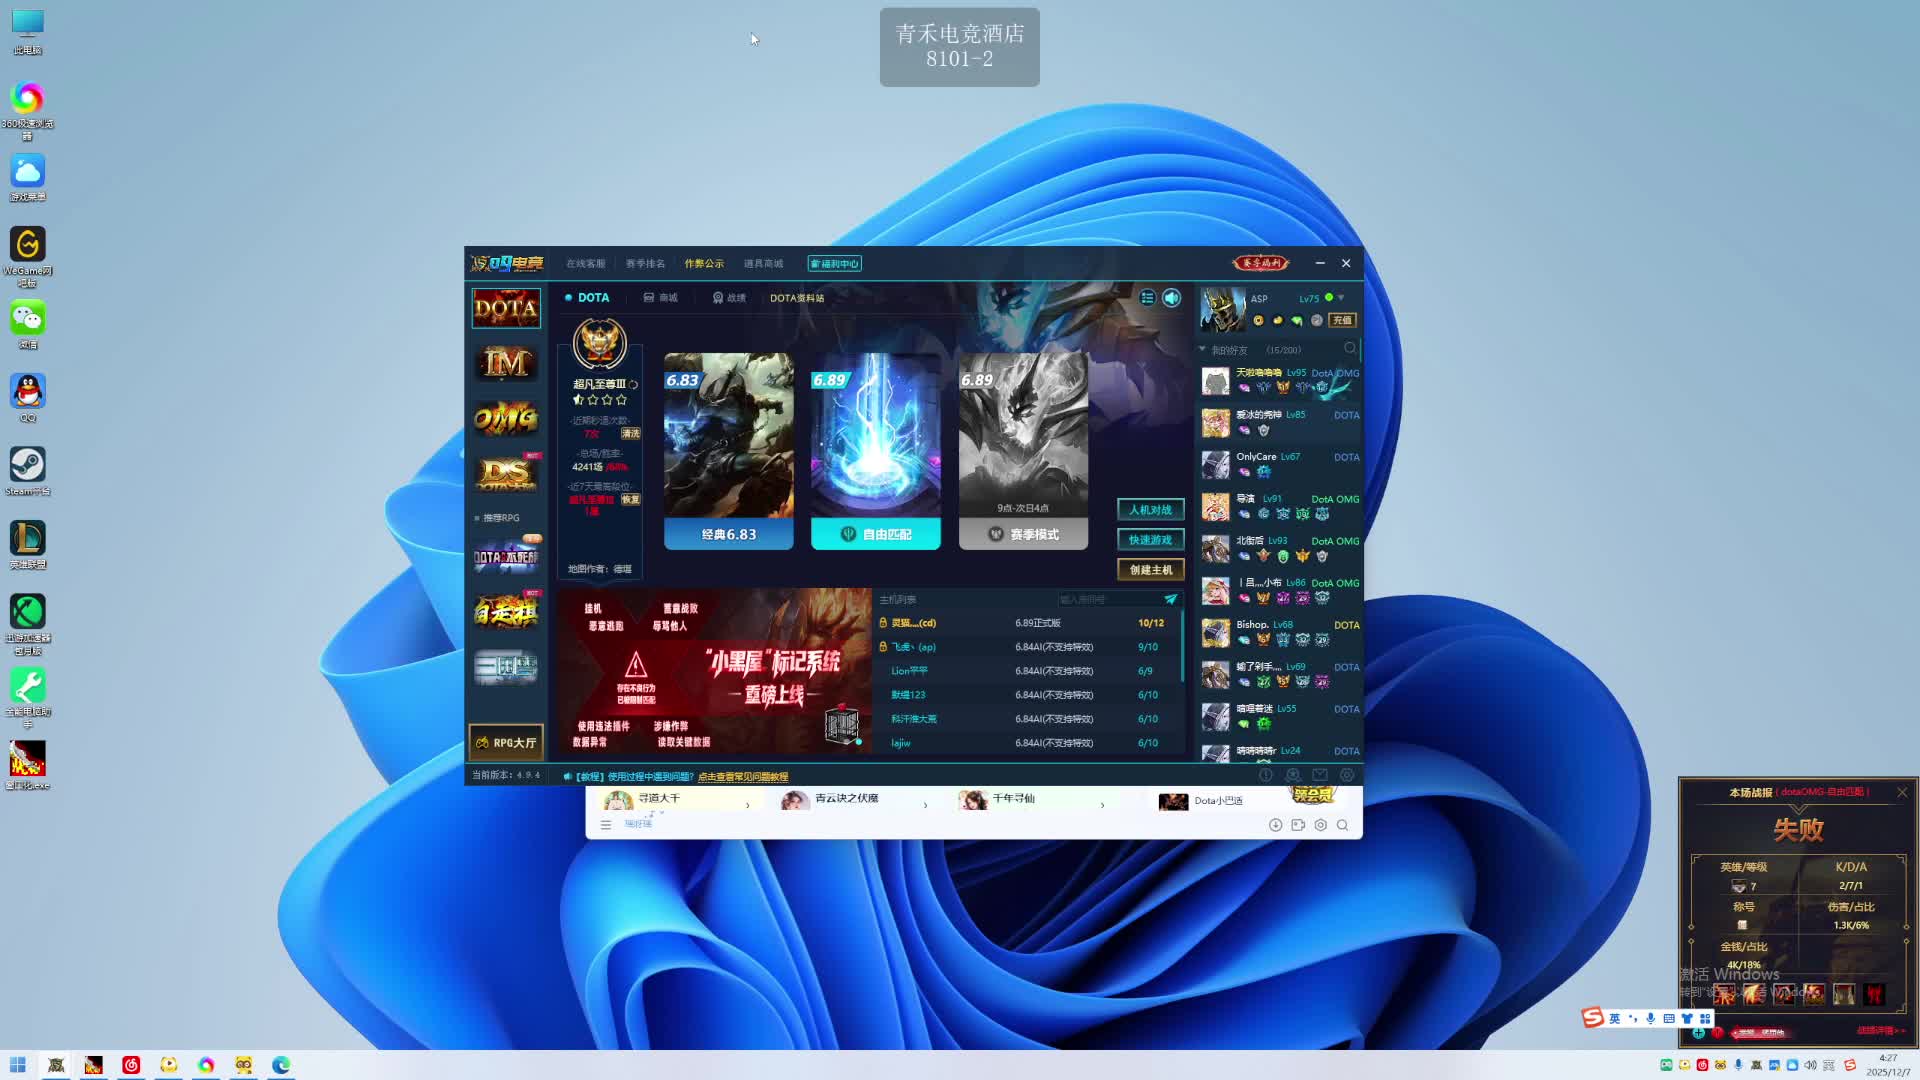The image size is (1920, 1080).
Task: Click the room list scrollbar
Action: [1182, 645]
